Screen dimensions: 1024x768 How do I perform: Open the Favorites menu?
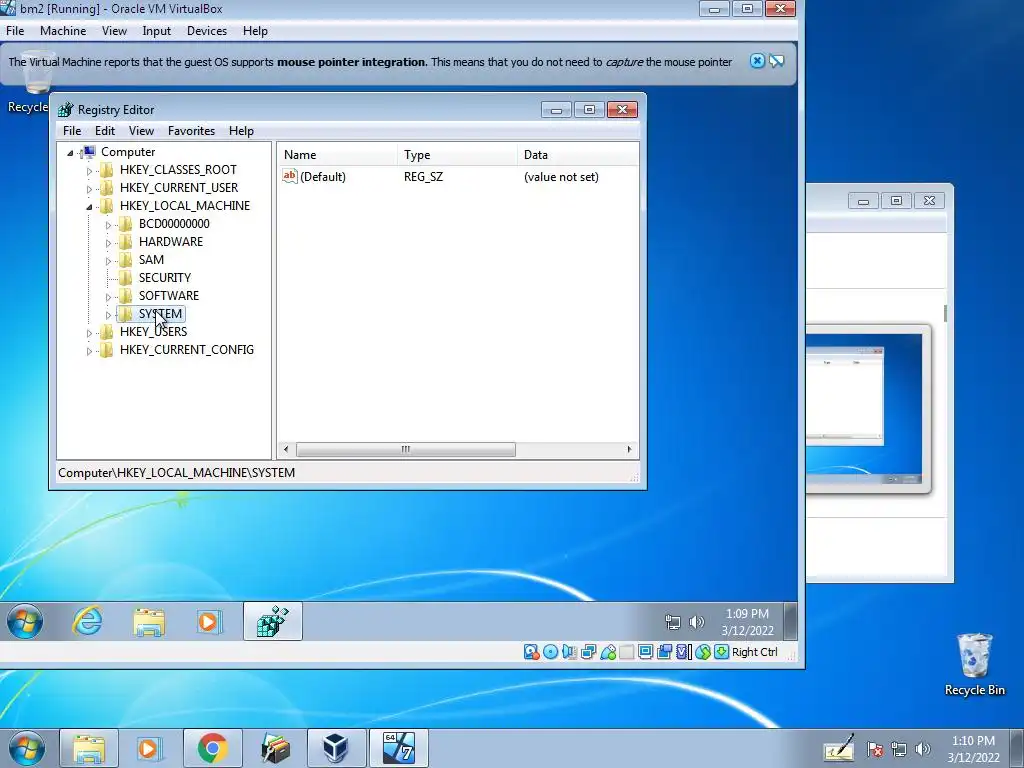click(x=191, y=131)
